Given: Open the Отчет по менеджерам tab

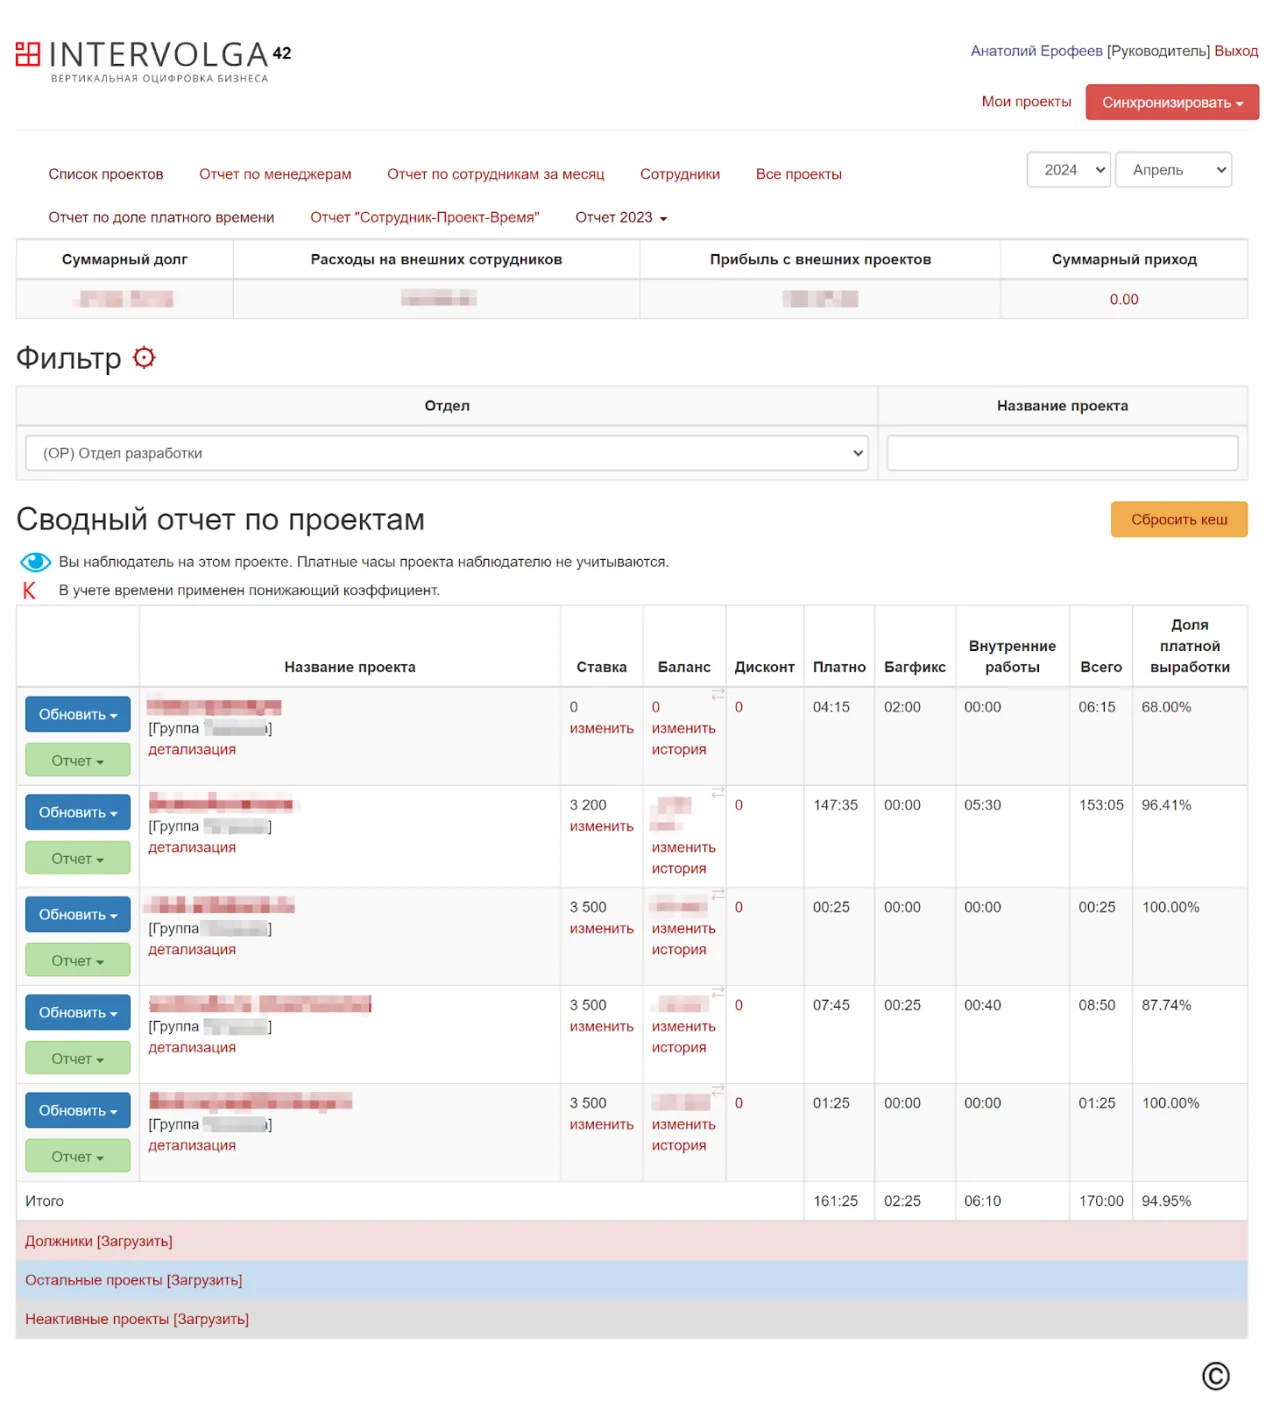Looking at the screenshot, I should (x=275, y=174).
